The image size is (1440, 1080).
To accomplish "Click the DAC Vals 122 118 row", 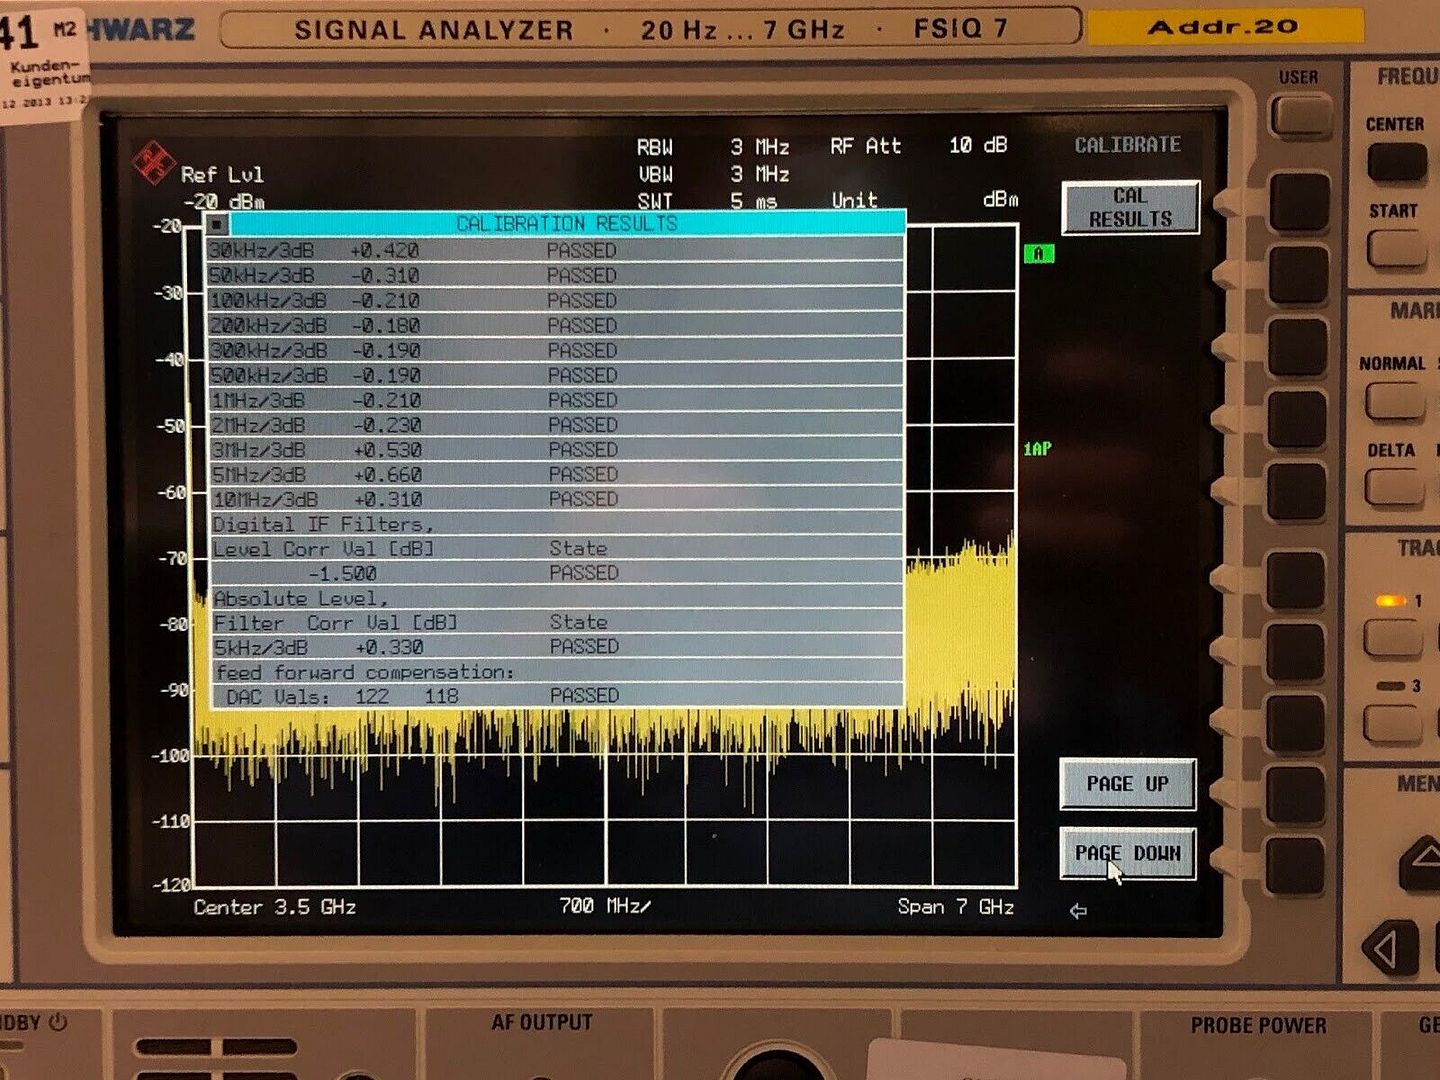I will 557,696.
